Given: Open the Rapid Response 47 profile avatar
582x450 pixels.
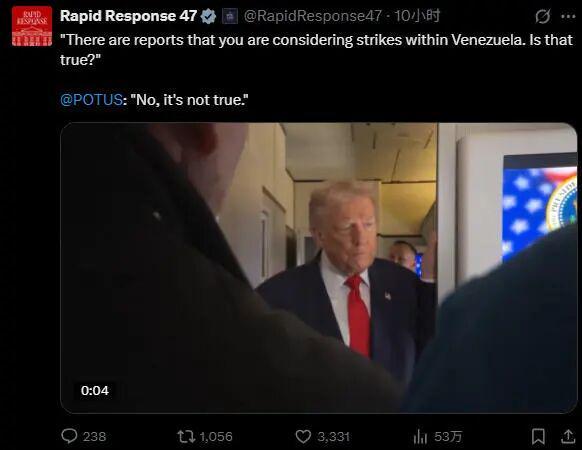Looking at the screenshot, I should click(32, 26).
